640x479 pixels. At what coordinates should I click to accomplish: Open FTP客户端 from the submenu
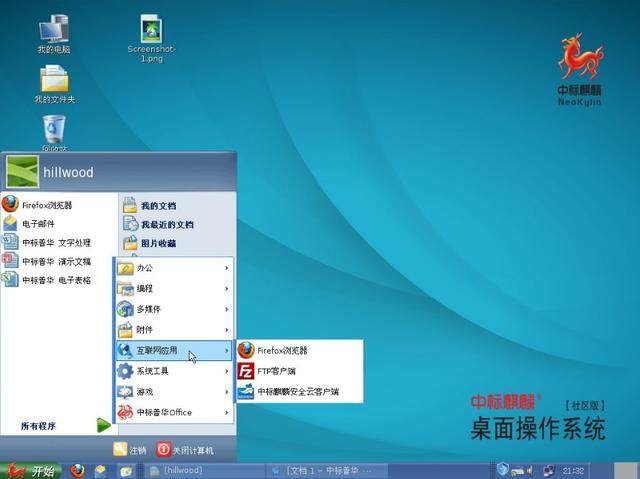[x=300, y=371]
